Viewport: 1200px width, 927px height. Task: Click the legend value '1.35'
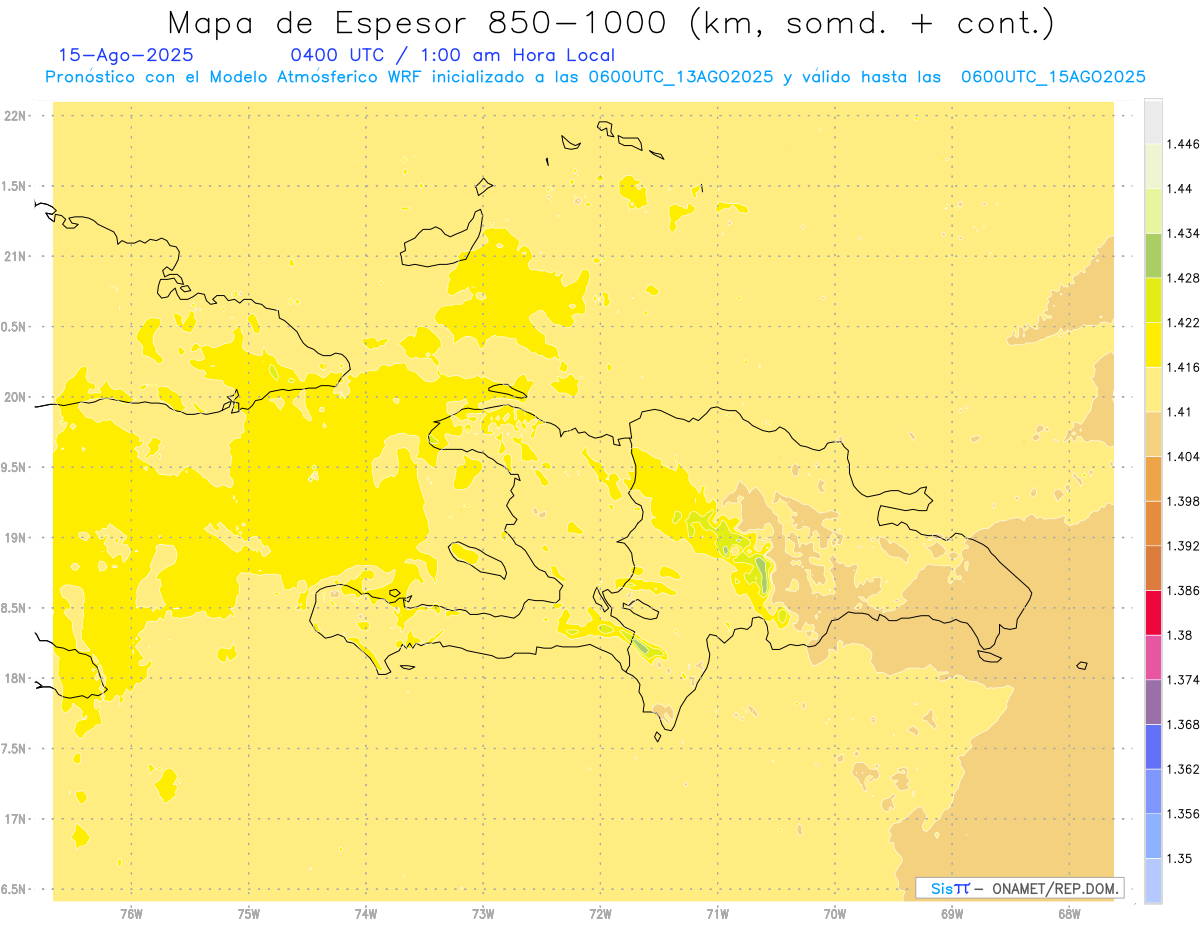click(1177, 858)
